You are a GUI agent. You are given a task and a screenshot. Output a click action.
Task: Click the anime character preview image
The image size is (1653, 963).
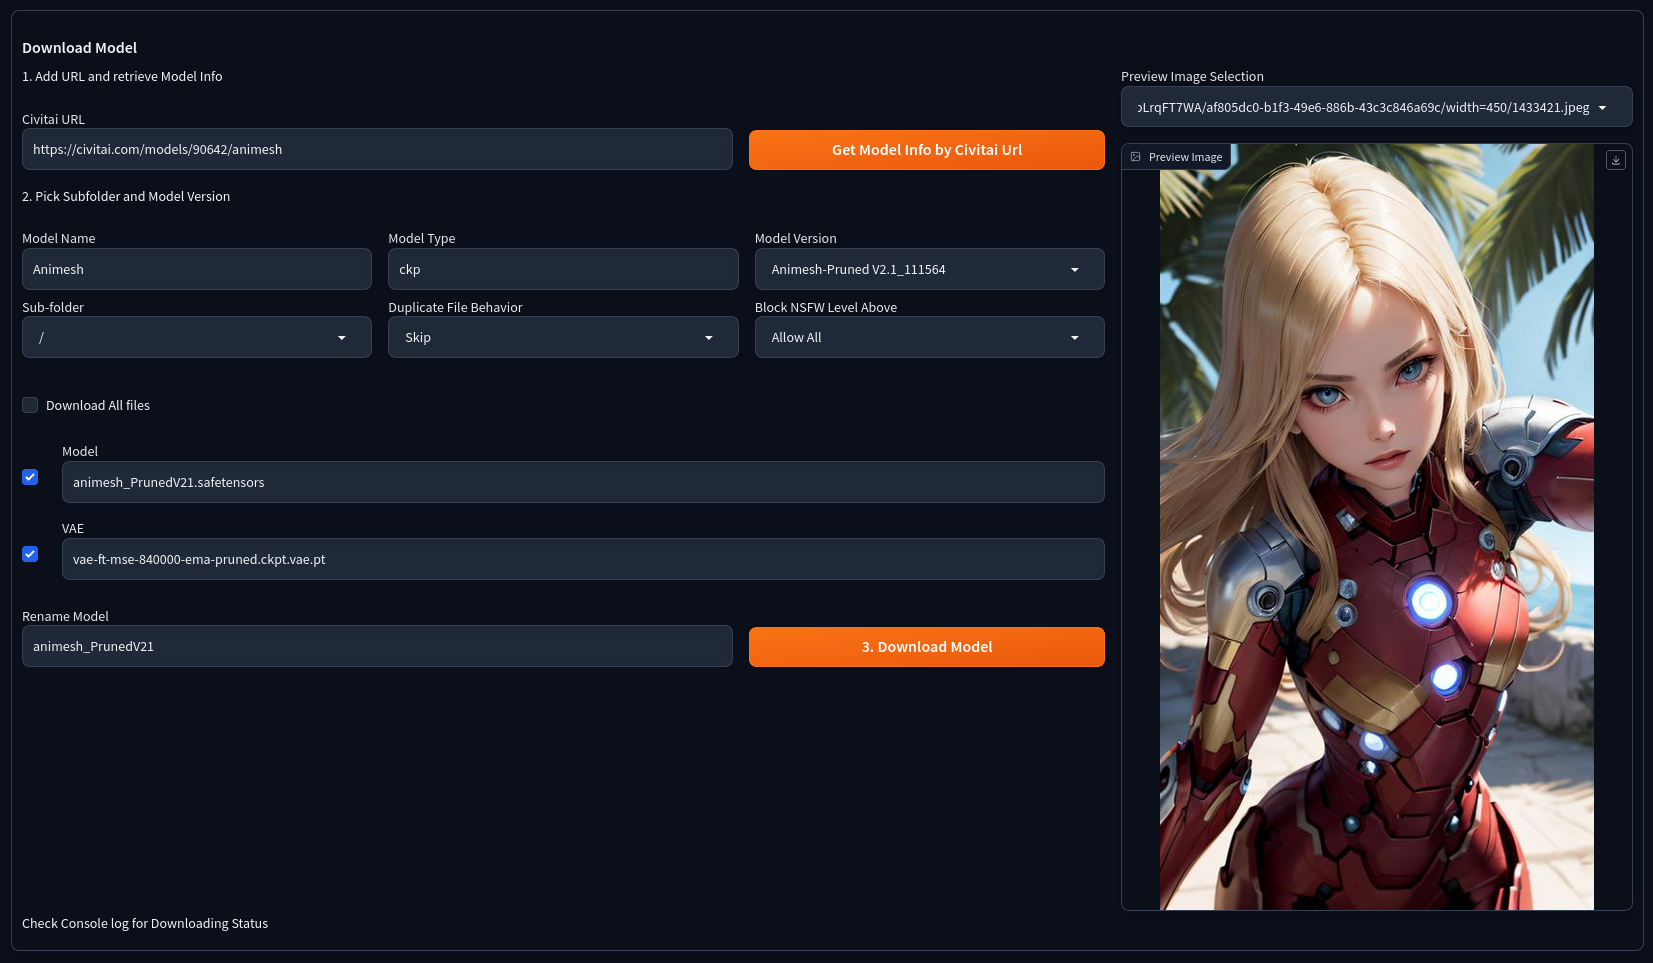1376,527
